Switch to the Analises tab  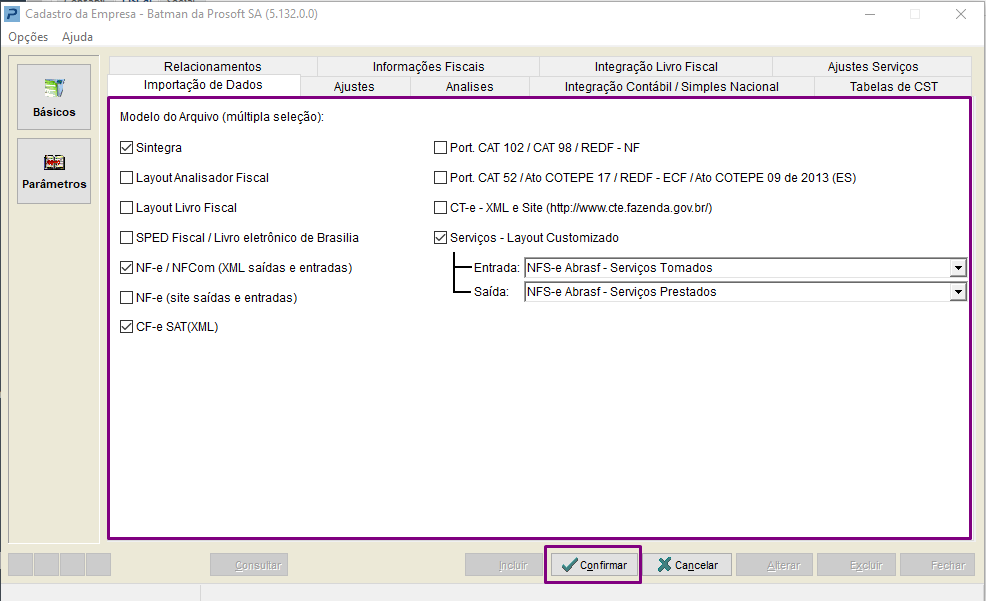(470, 87)
